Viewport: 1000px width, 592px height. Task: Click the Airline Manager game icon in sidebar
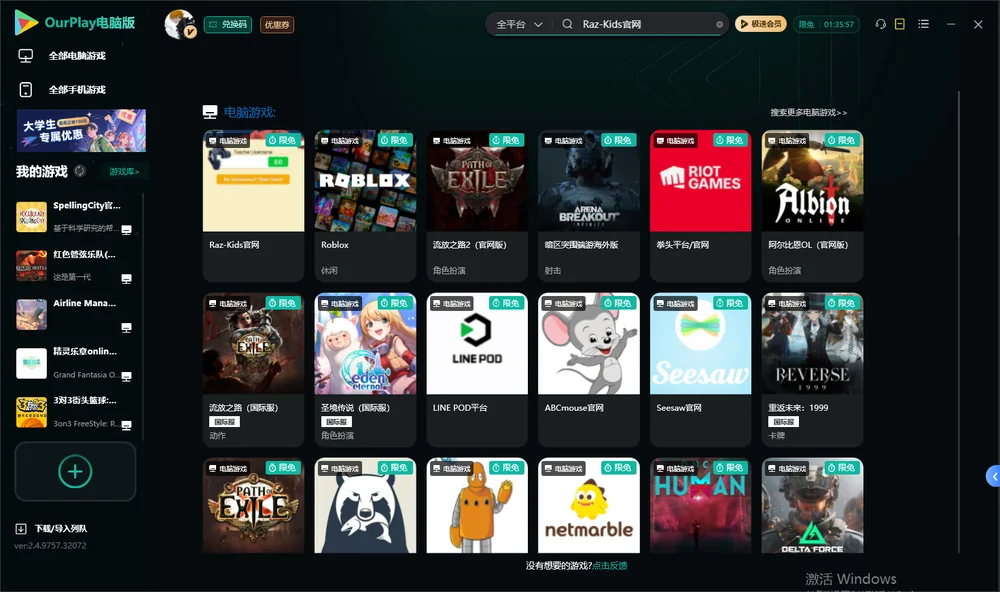click(x=31, y=314)
